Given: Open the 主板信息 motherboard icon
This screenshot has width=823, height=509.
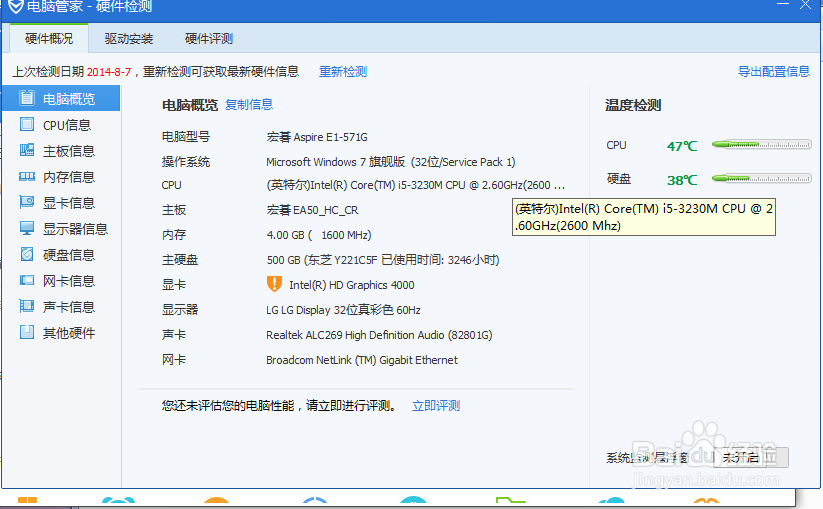Looking at the screenshot, I should point(27,150).
